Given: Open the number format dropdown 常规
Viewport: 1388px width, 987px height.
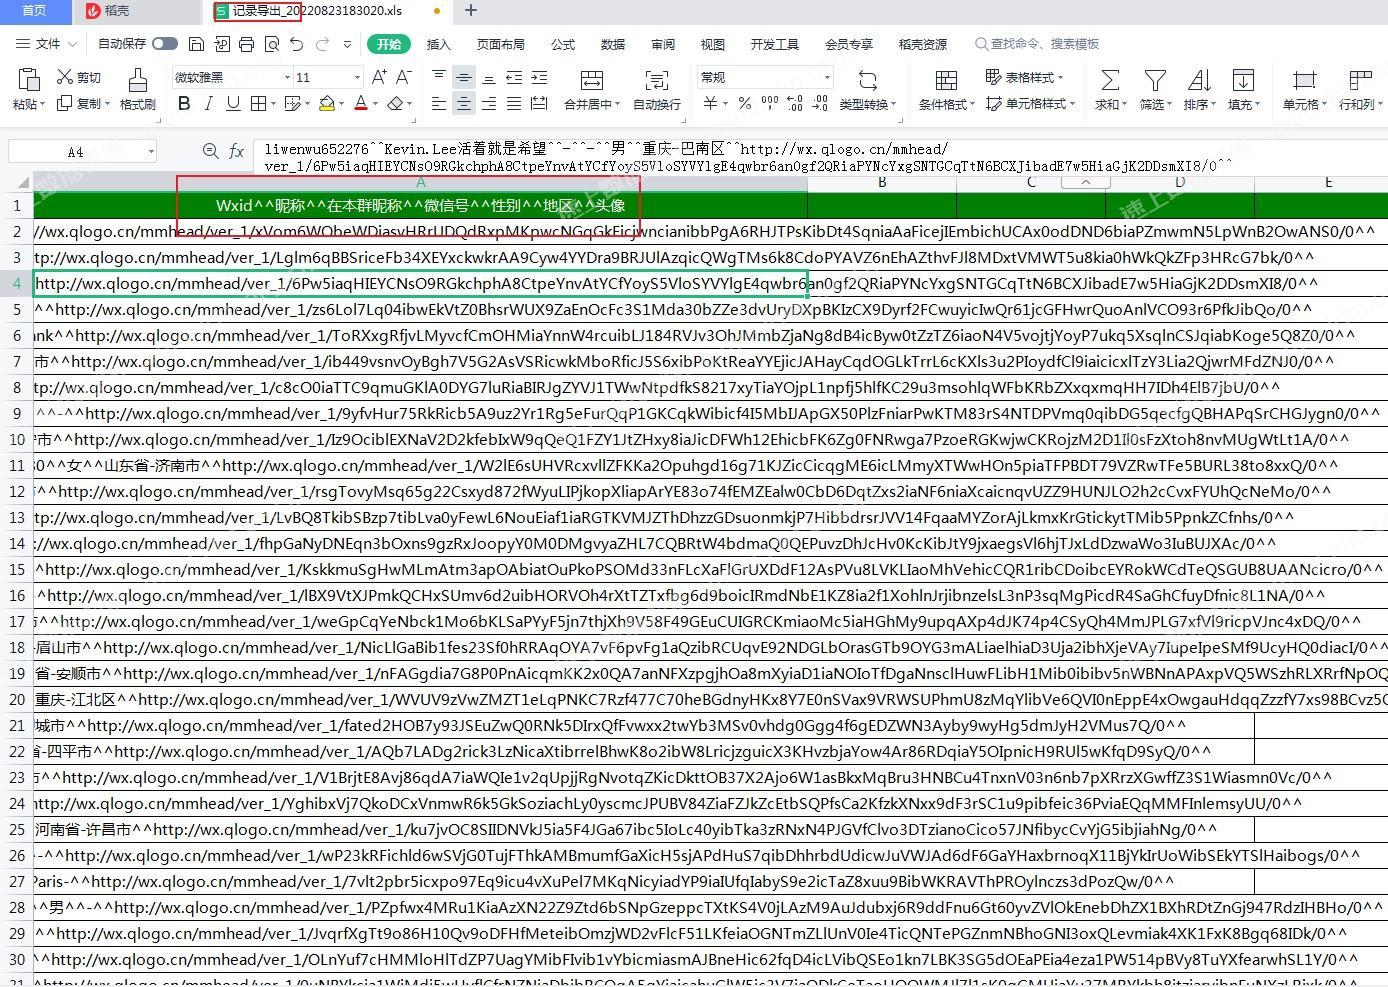Looking at the screenshot, I should pos(827,77).
